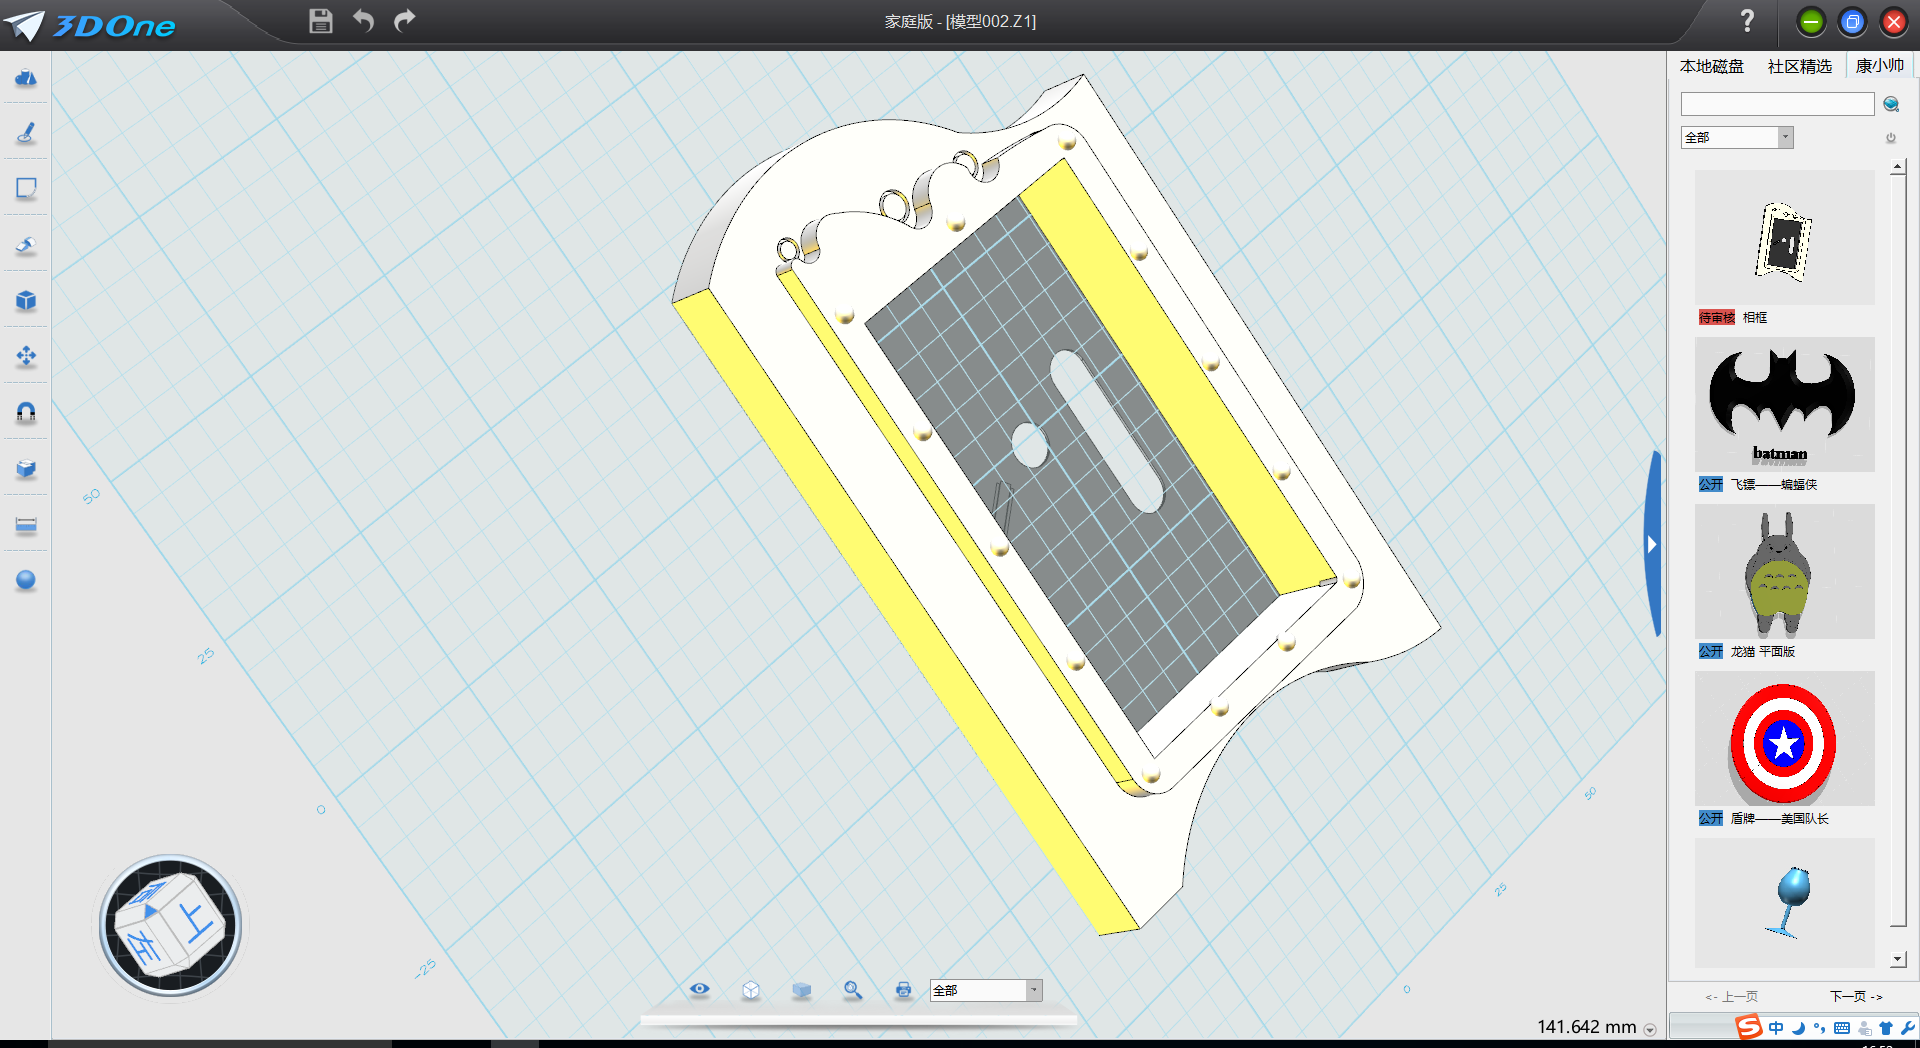Toggle wireframe cube display mode
Screen dimensions: 1920x1048
click(751, 990)
